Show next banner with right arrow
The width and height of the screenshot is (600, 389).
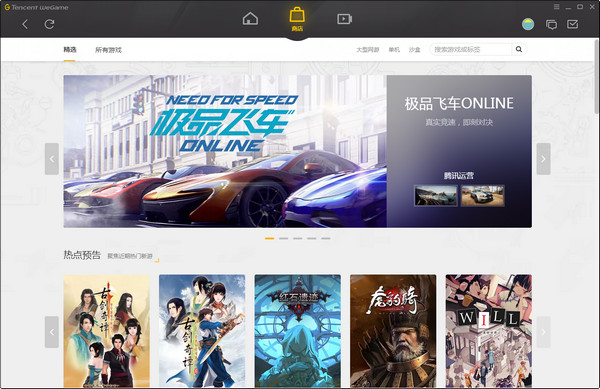coord(543,159)
